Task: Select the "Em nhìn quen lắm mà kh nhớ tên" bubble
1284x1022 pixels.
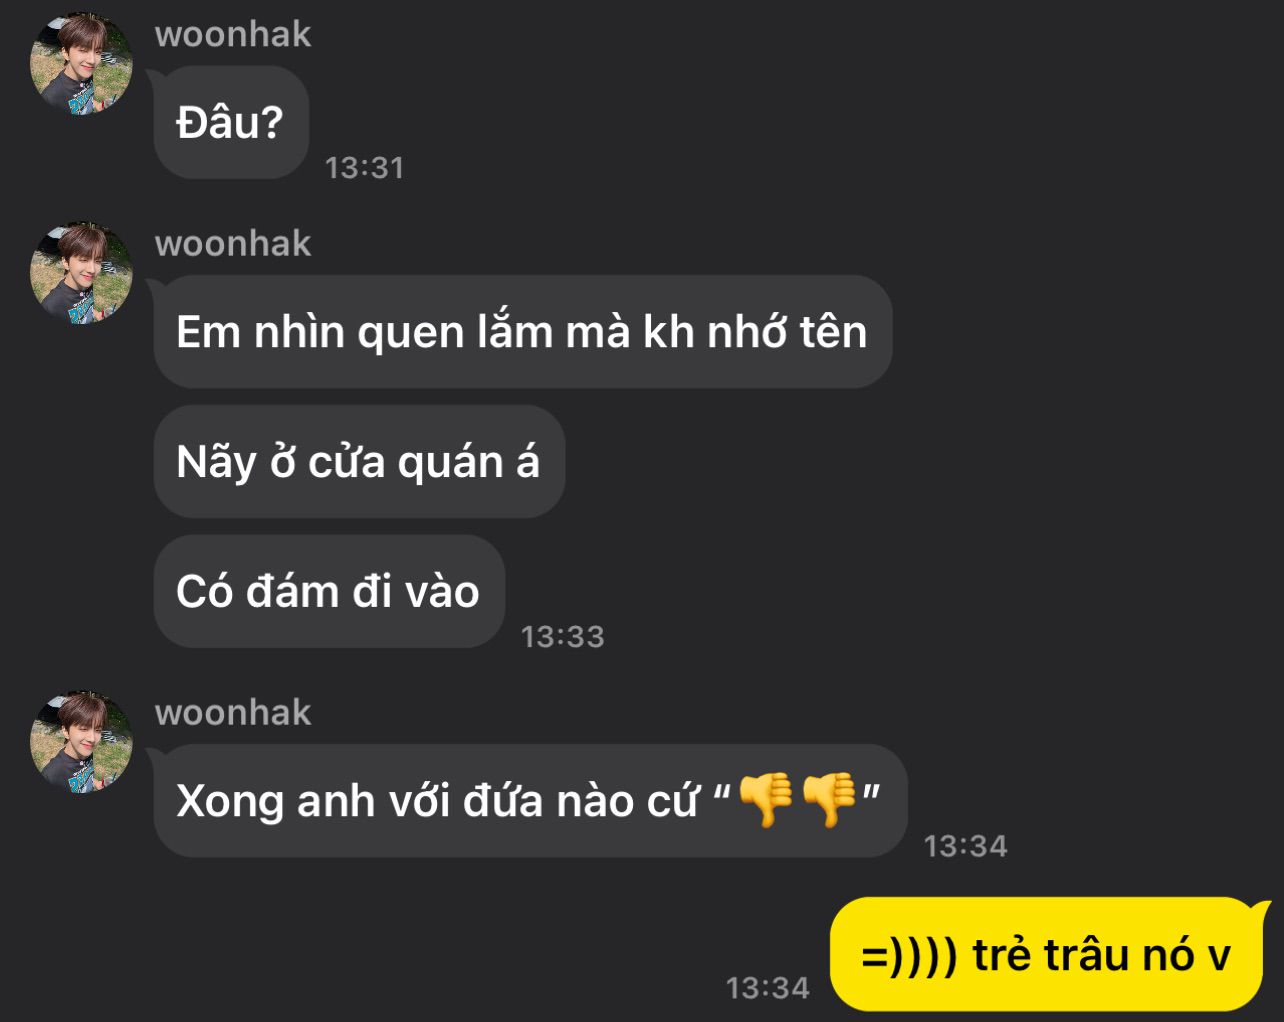Action: click(522, 332)
